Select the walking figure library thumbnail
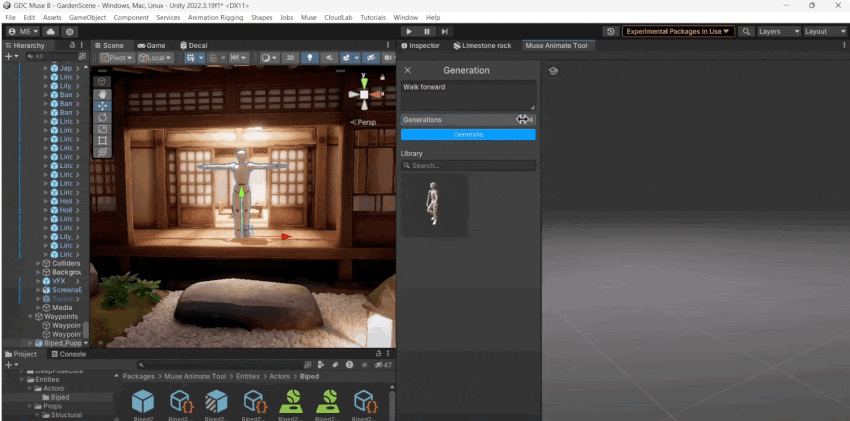The width and height of the screenshot is (850, 421). pos(435,205)
